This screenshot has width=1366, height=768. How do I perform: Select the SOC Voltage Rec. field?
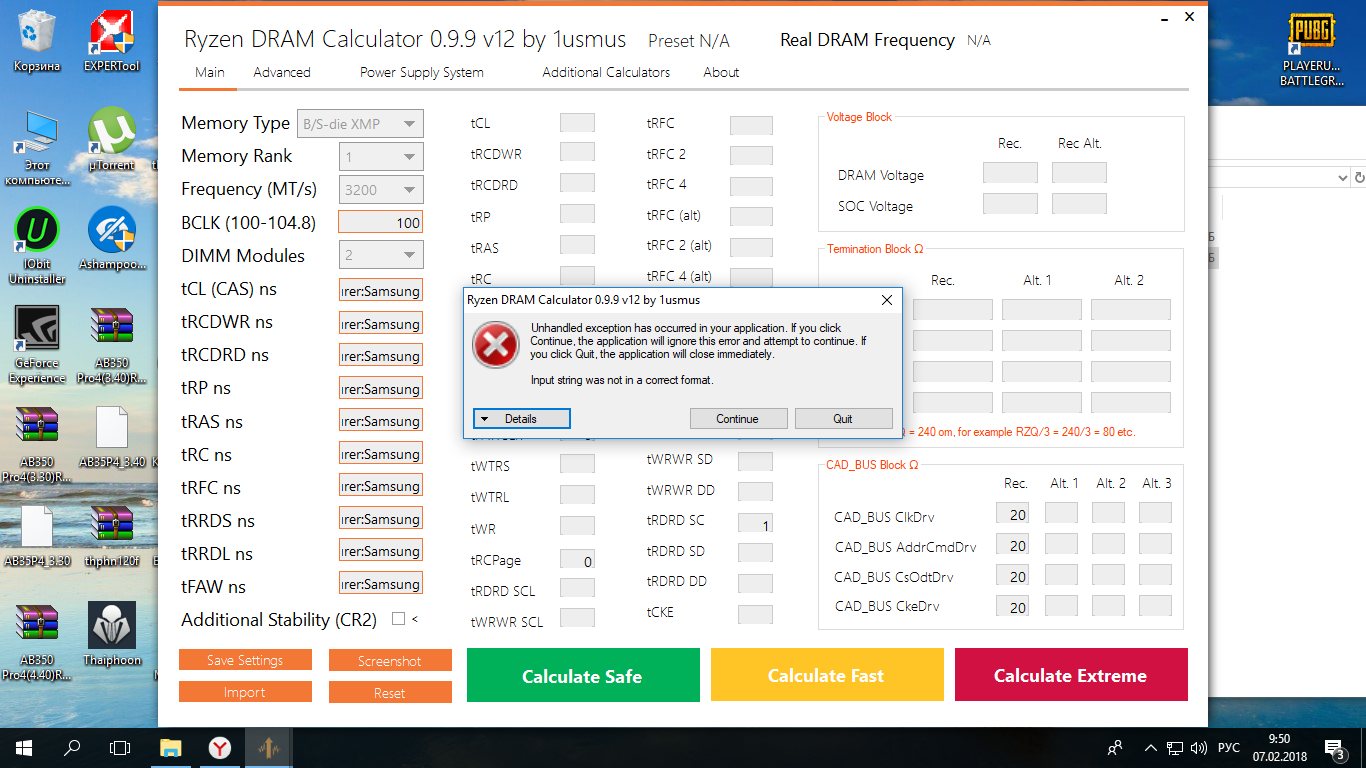[1010, 204]
